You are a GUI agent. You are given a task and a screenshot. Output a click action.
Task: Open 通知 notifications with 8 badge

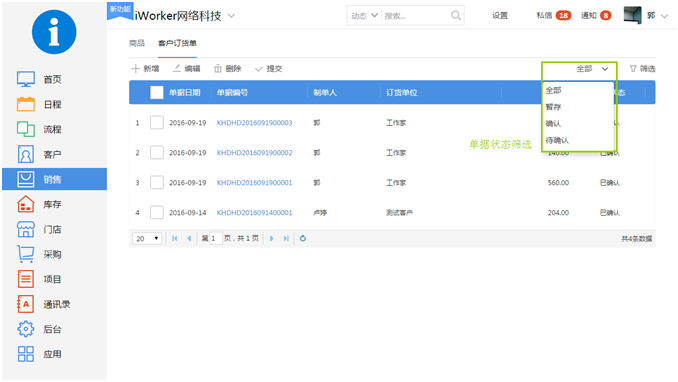pyautogui.click(x=596, y=16)
